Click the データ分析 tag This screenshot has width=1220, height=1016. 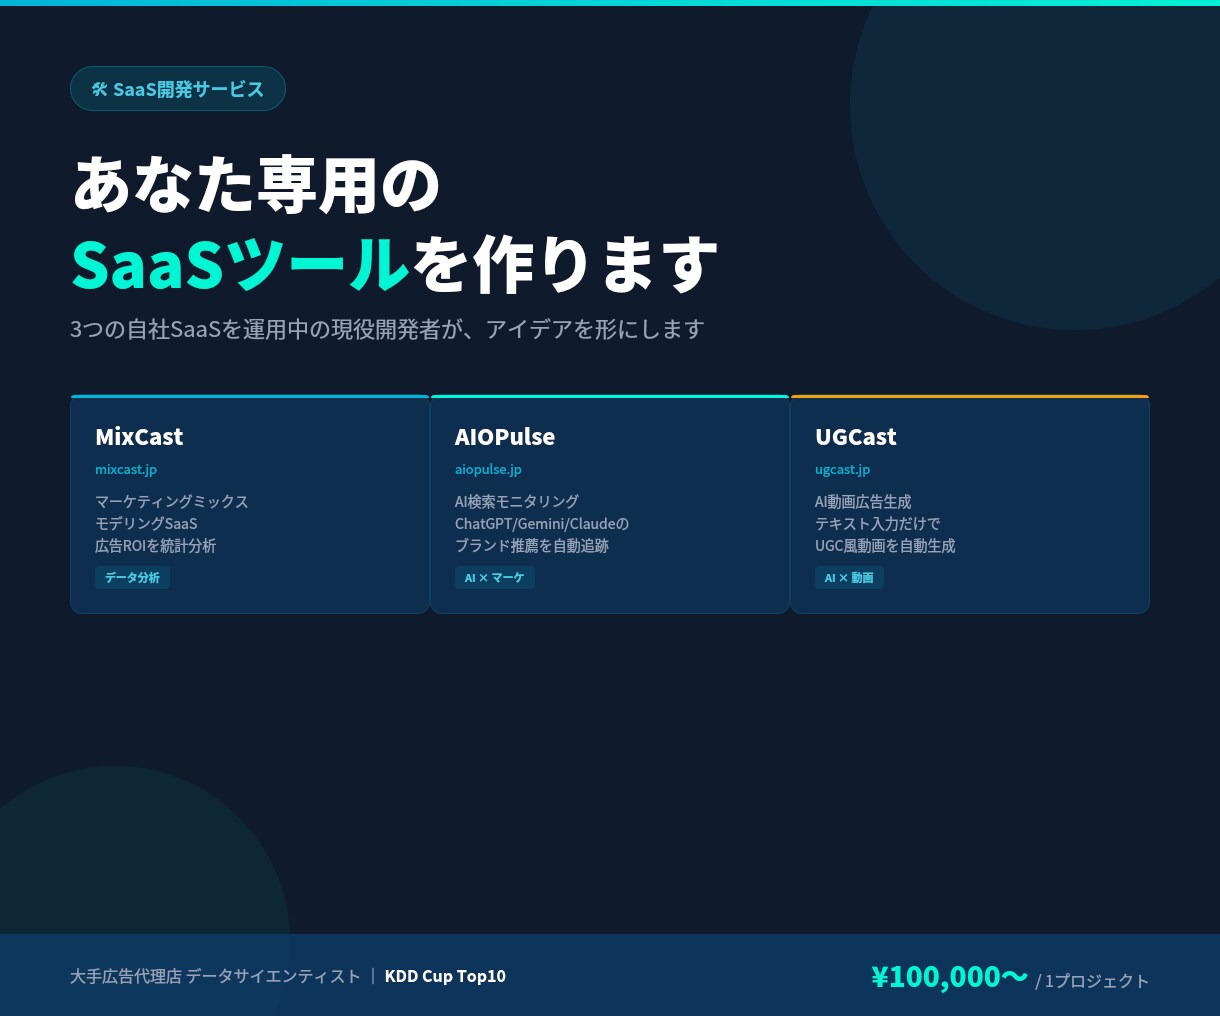(x=132, y=578)
